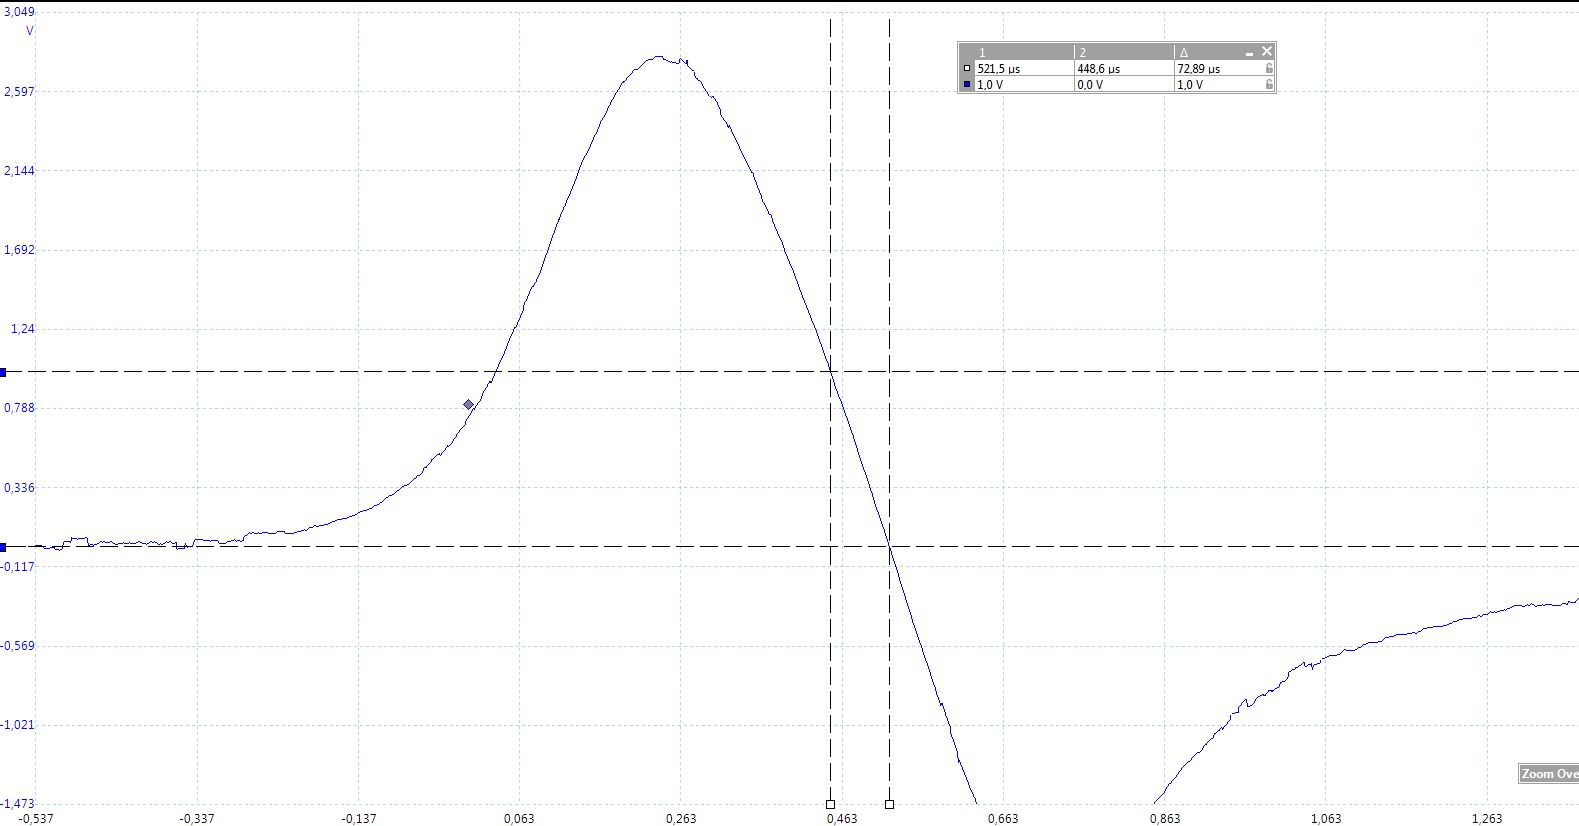
Task: Open the Zoom Overview panel
Action: pyautogui.click(x=1548, y=774)
